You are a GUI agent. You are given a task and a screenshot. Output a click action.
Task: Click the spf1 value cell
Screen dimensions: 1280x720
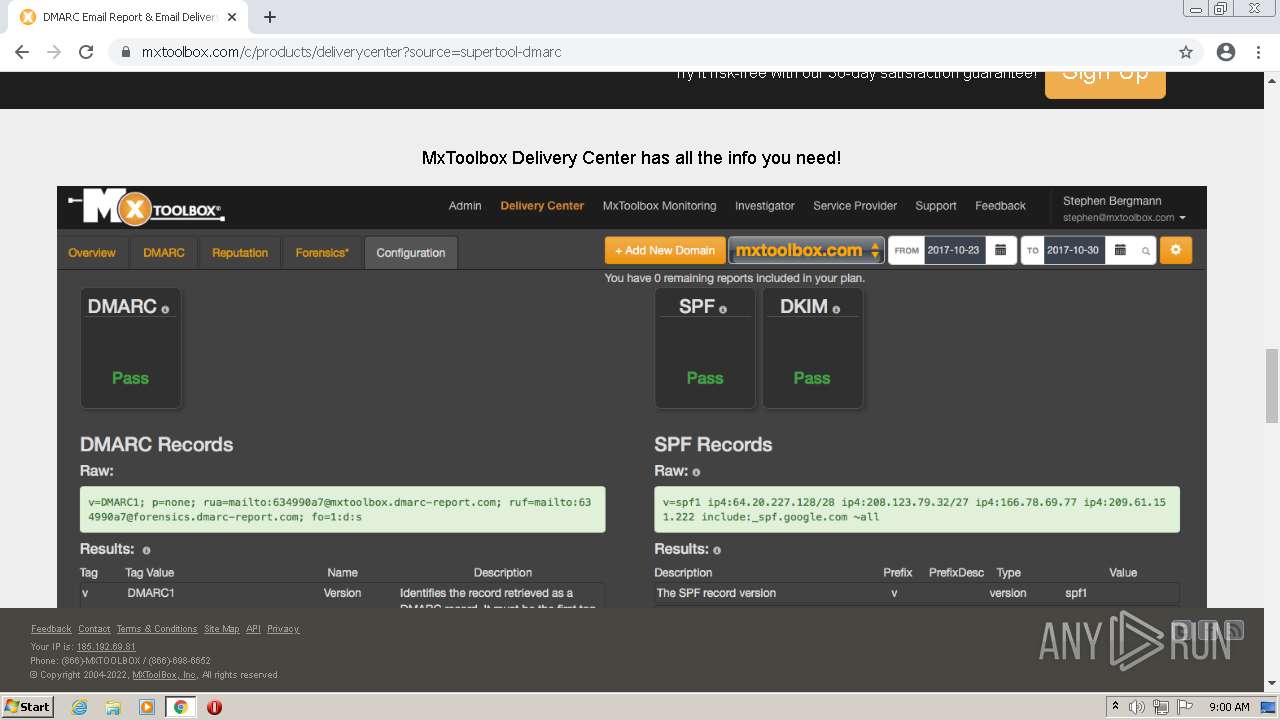point(1076,593)
